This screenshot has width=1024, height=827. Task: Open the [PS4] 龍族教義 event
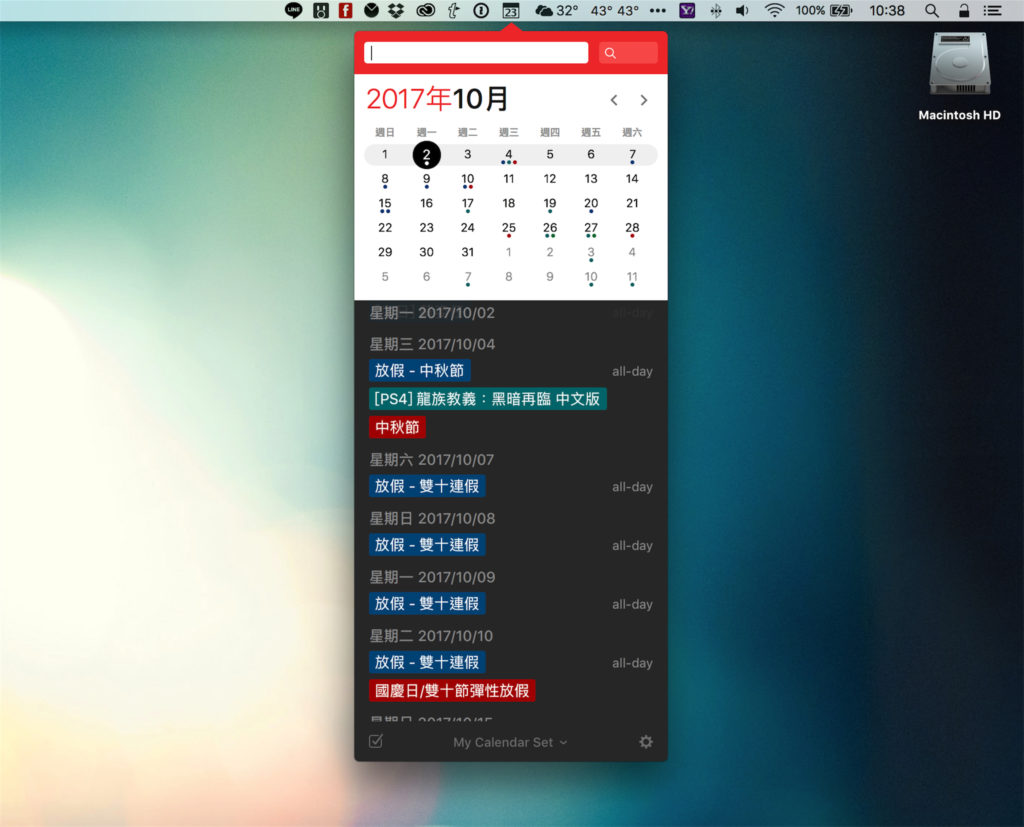click(x=488, y=398)
